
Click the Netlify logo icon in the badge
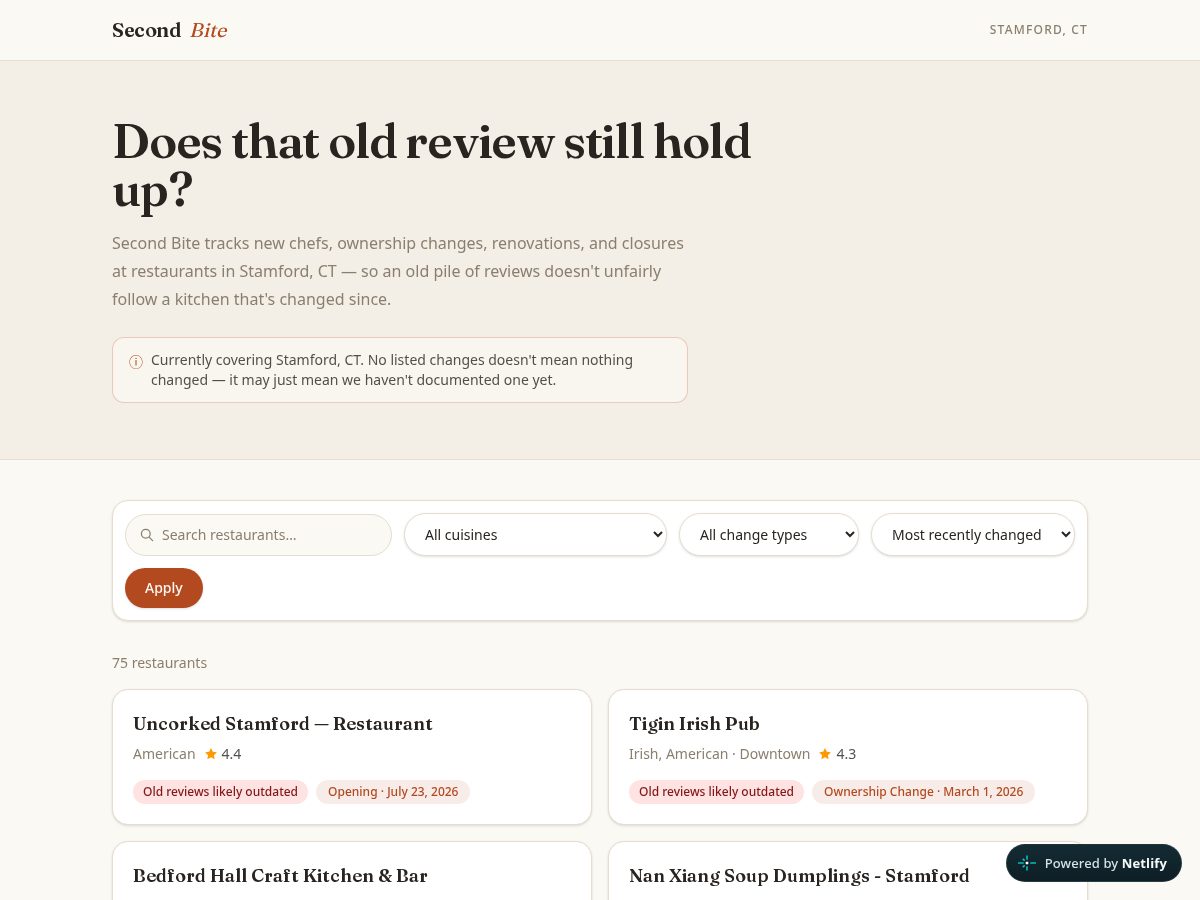click(1027, 863)
